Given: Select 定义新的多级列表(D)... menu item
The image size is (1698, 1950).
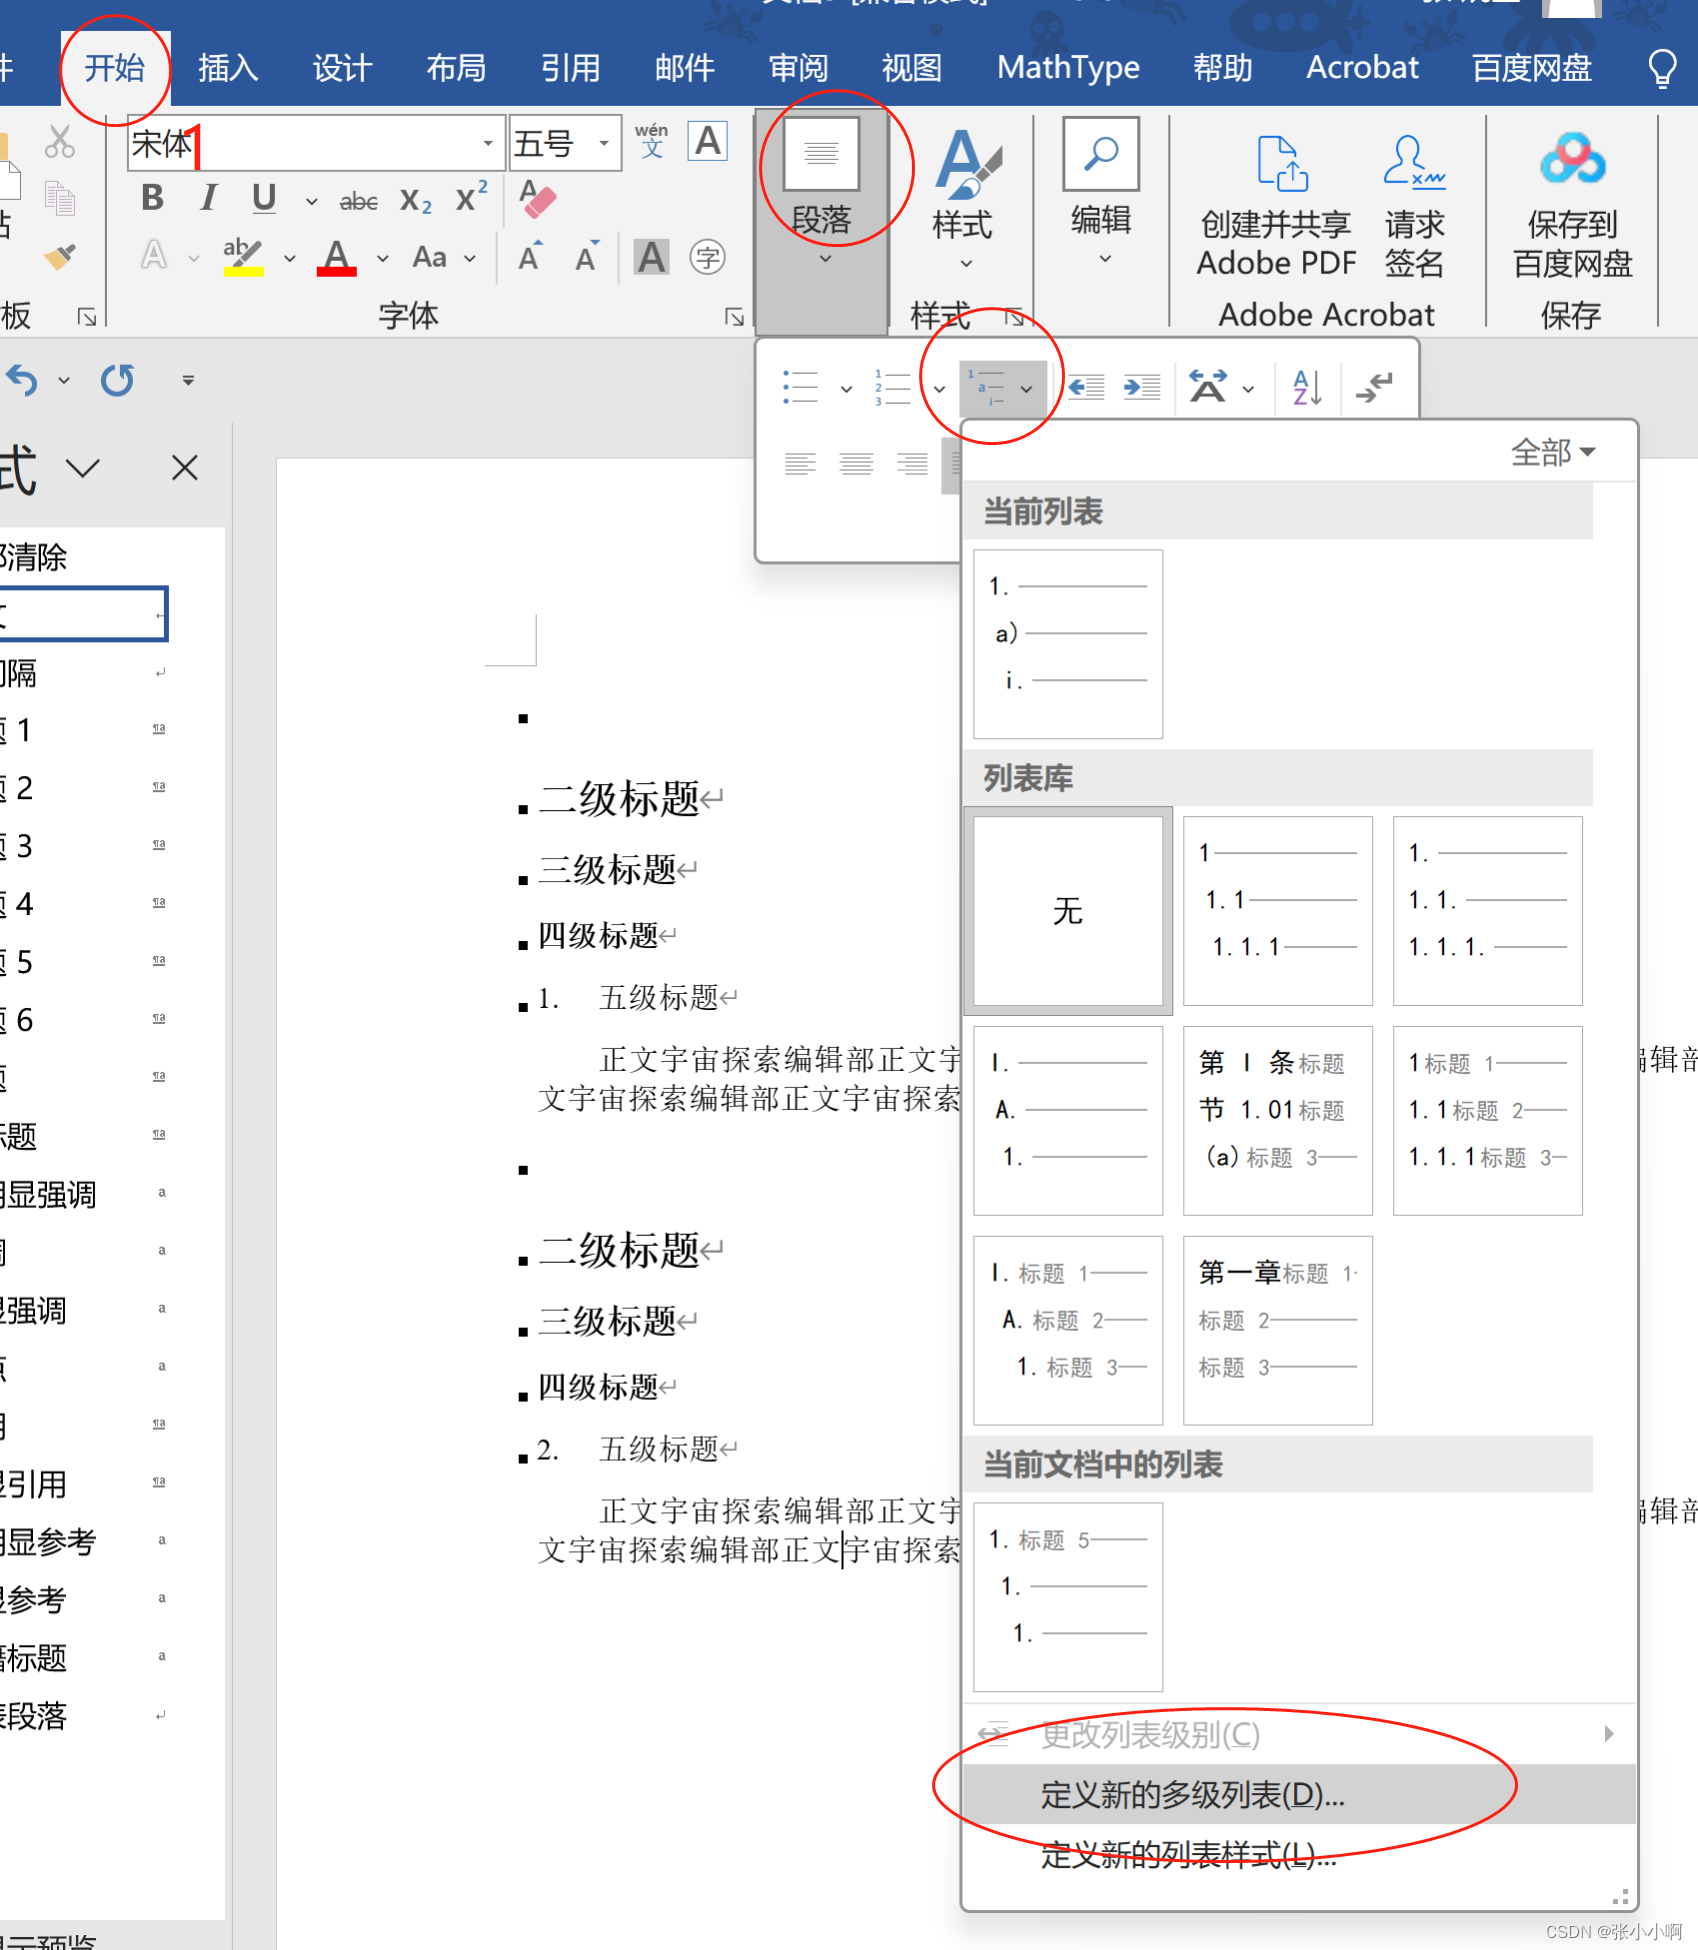Looking at the screenshot, I should [1299, 1794].
